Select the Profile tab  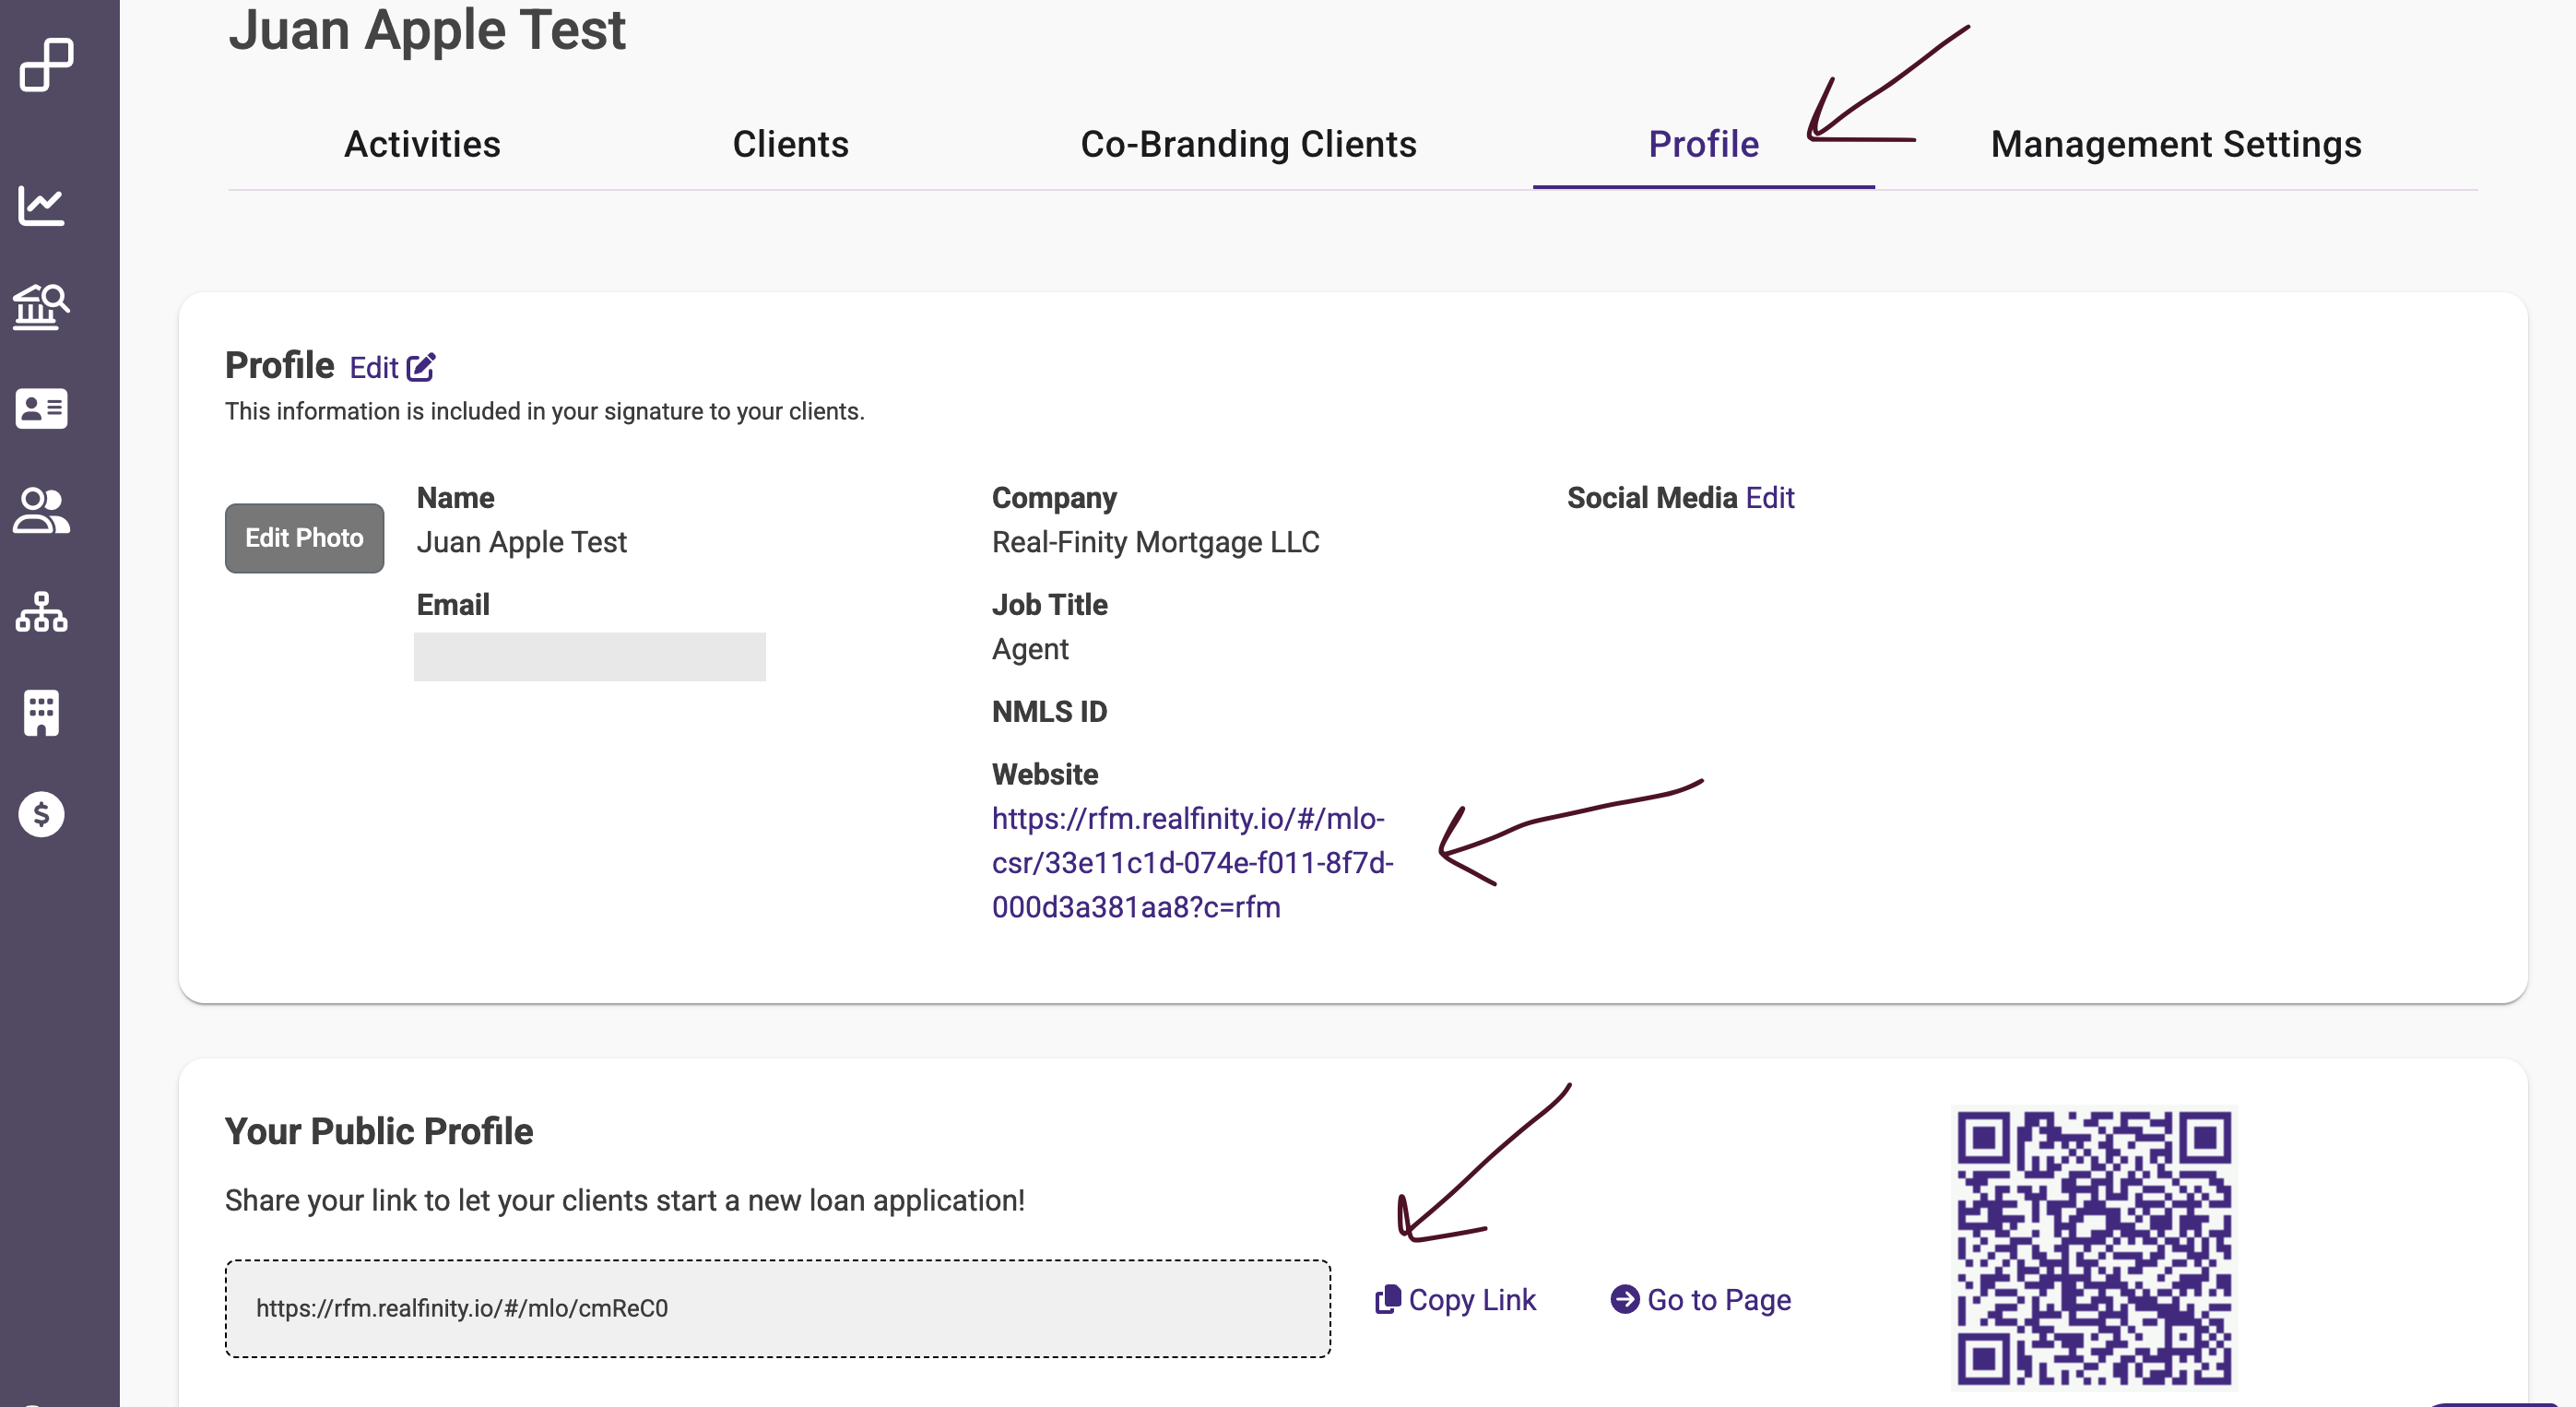click(x=1703, y=144)
